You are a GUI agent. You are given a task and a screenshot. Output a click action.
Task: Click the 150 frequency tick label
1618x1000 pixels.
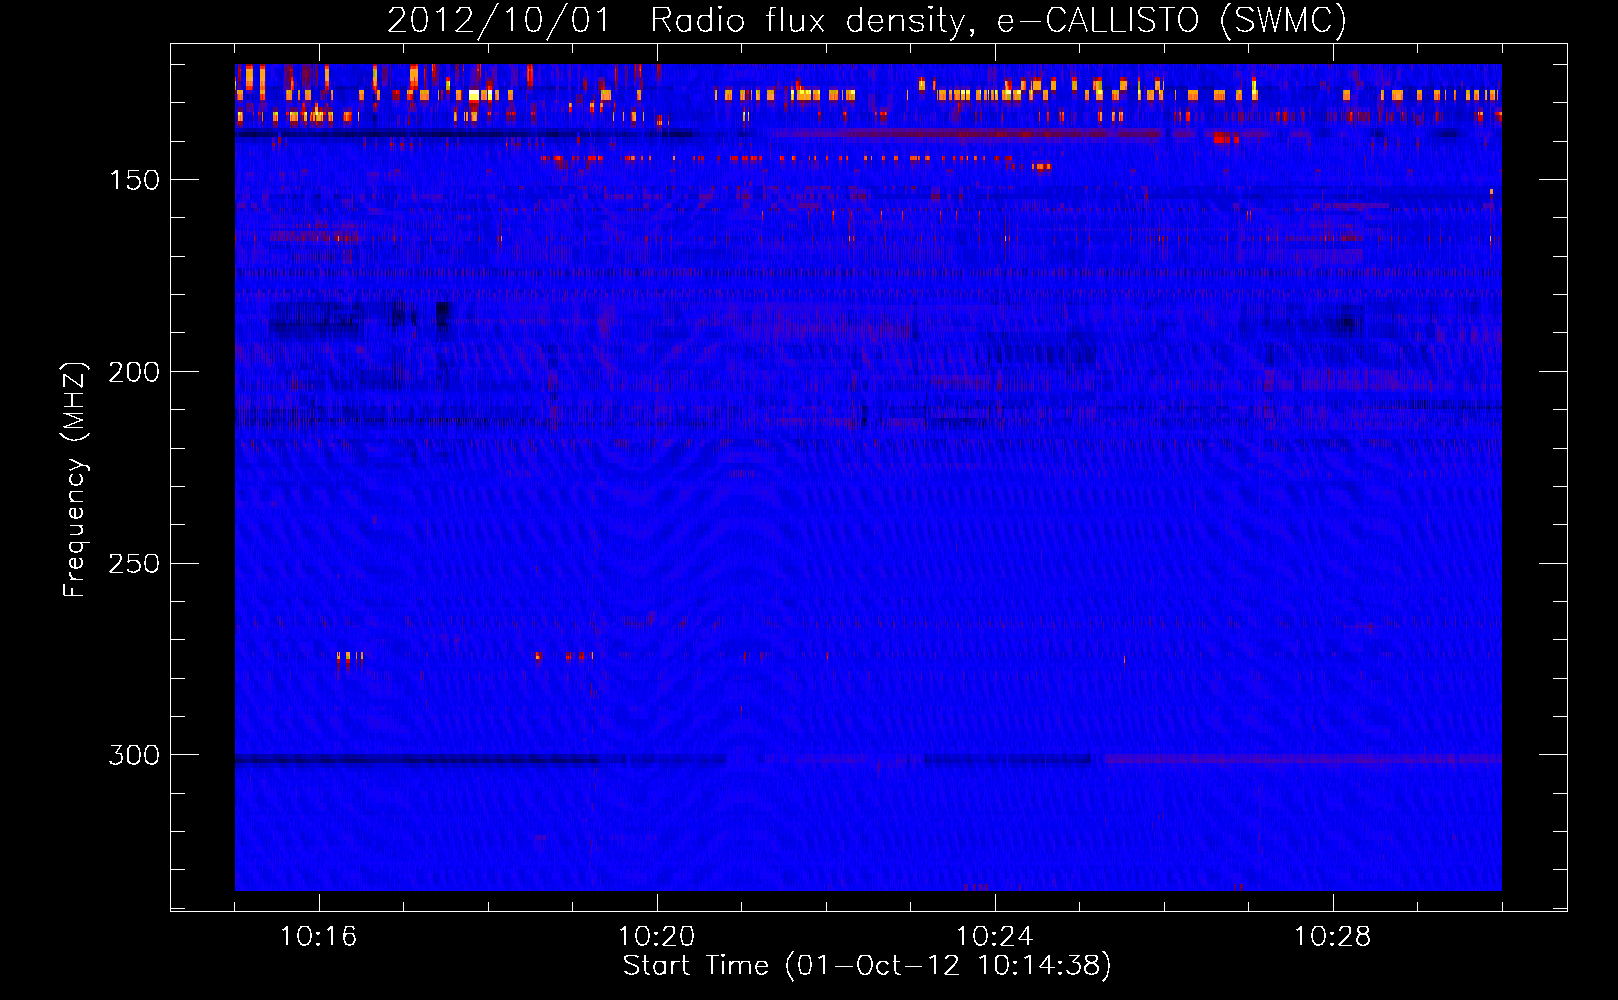134,180
